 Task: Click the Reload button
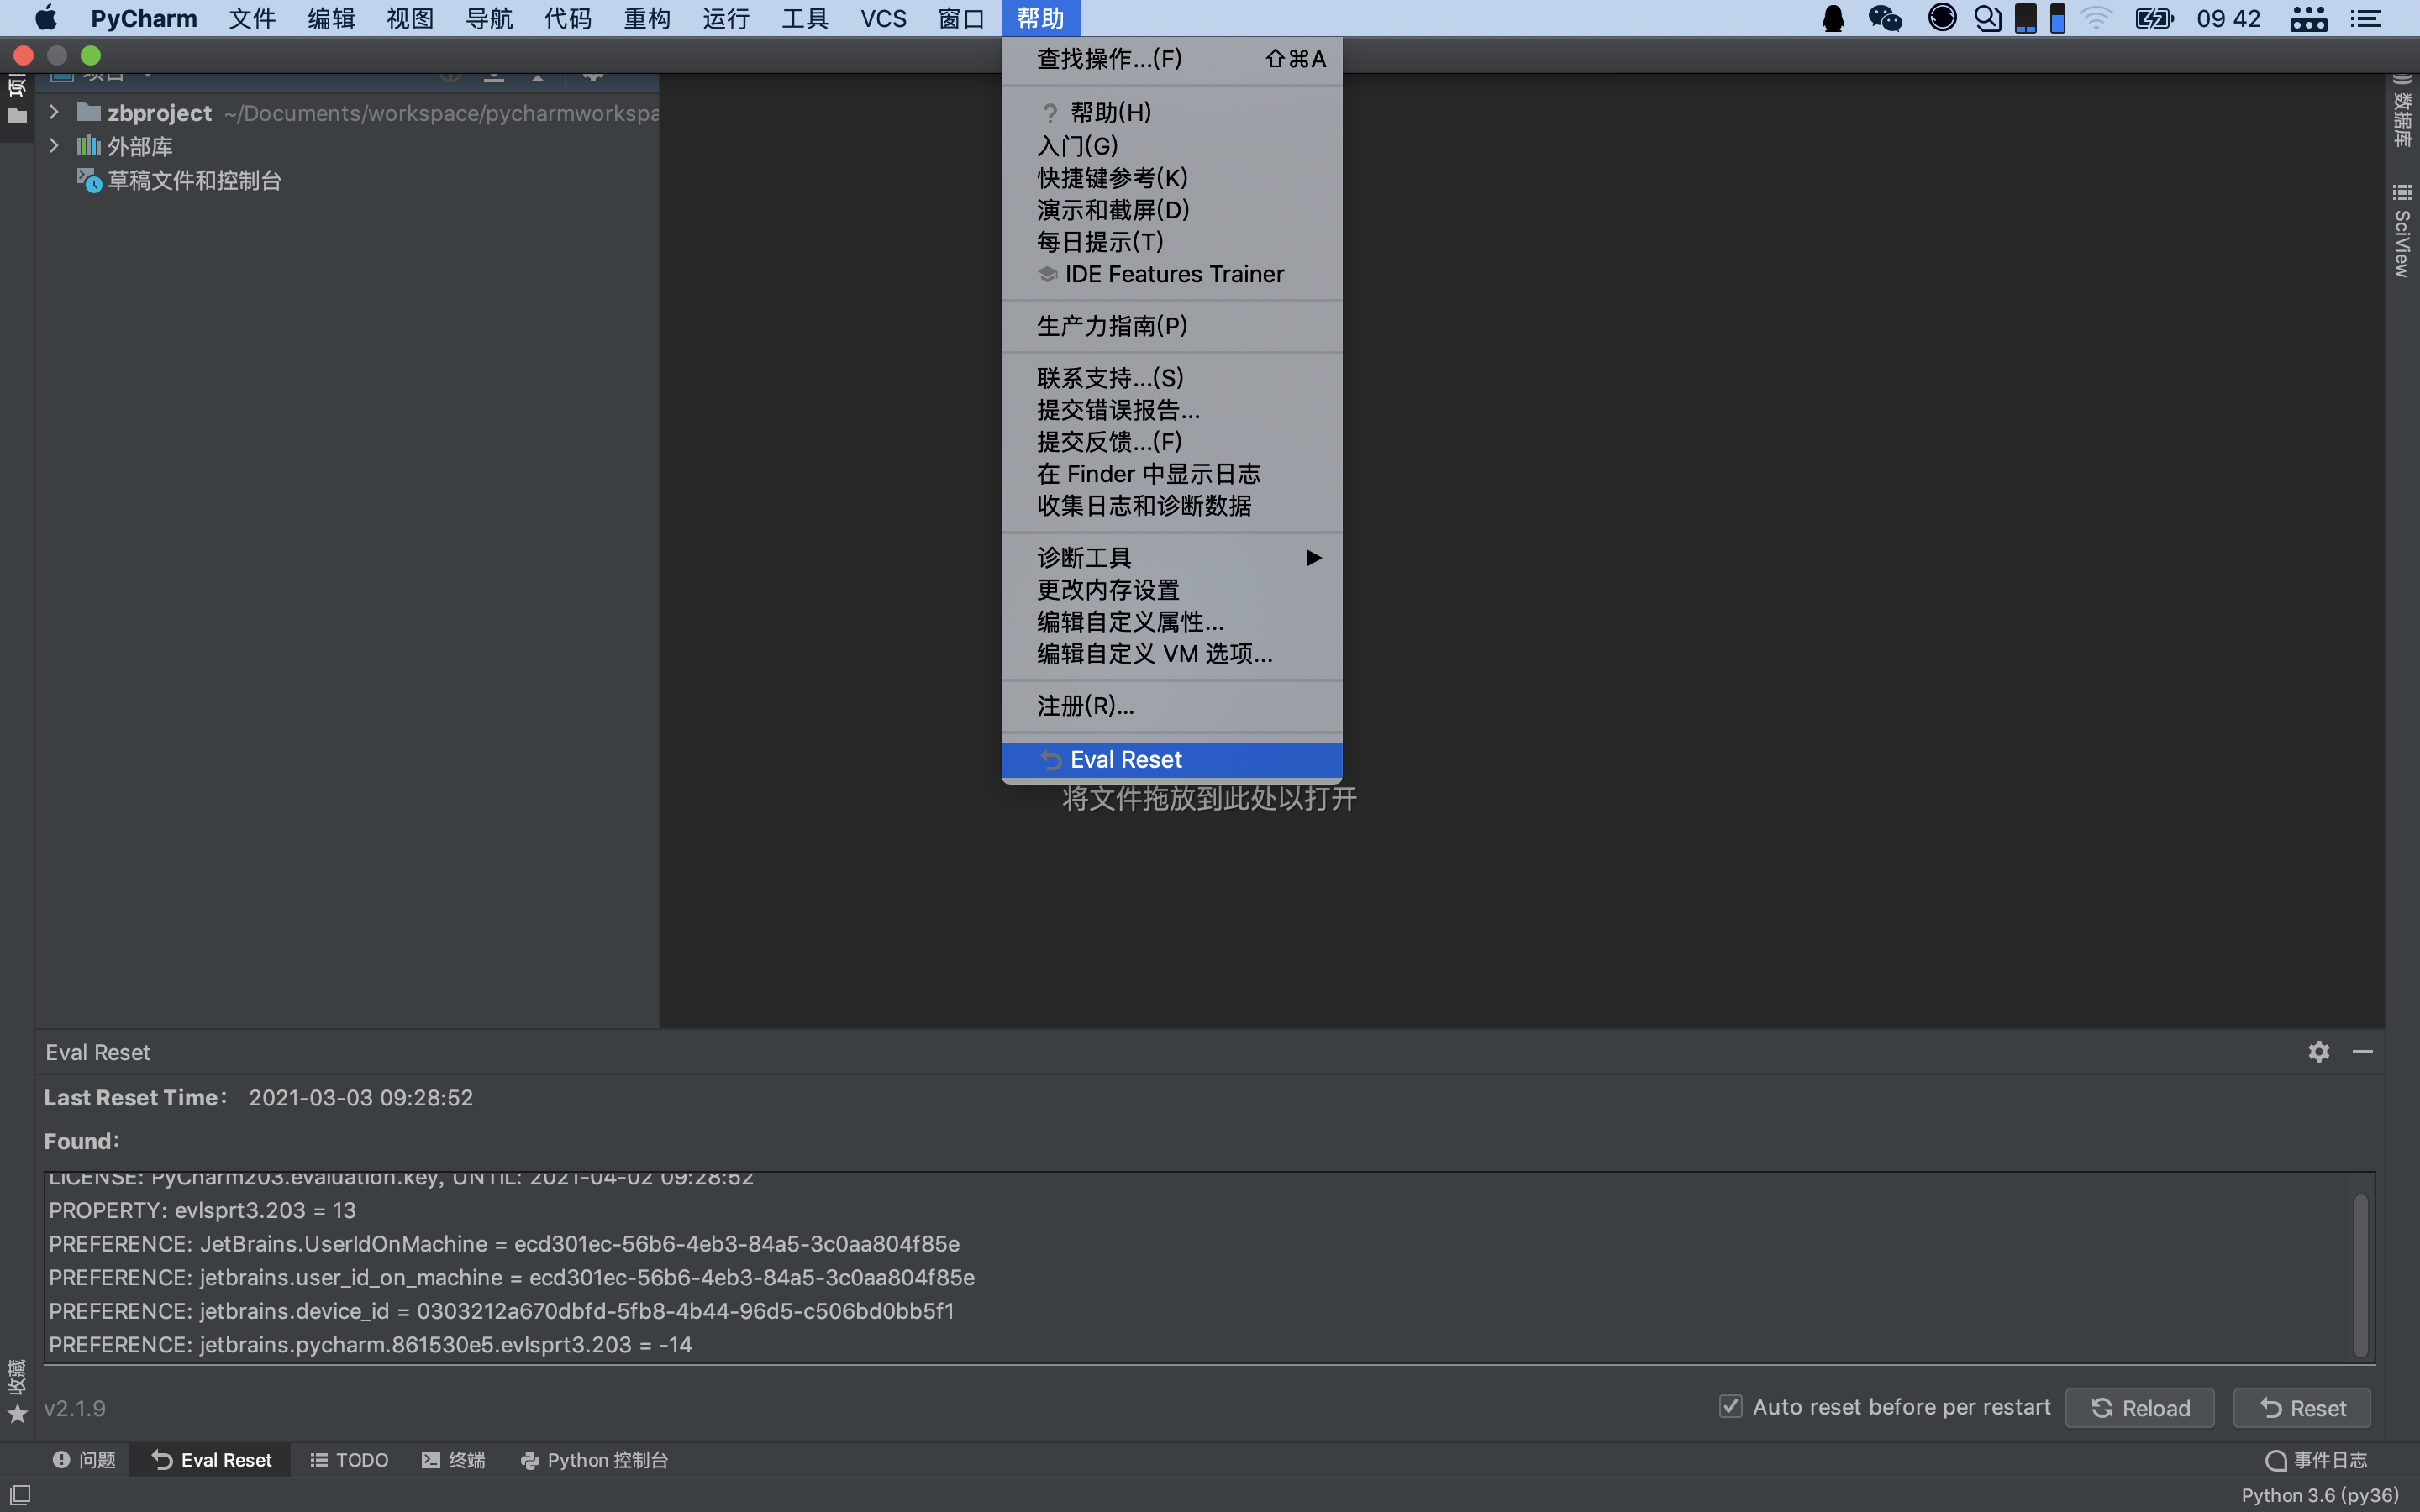2139,1408
